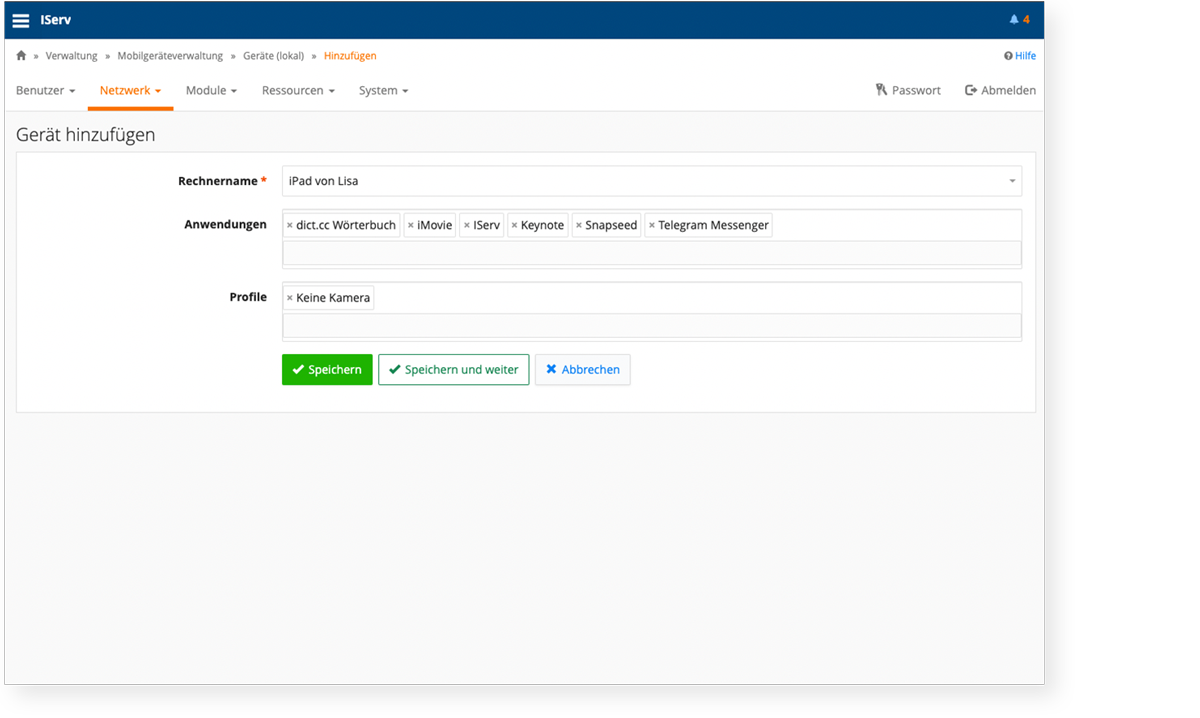This screenshot has height=718, width=1200.
Task: Click Abmelden to log out
Action: coord(1000,90)
